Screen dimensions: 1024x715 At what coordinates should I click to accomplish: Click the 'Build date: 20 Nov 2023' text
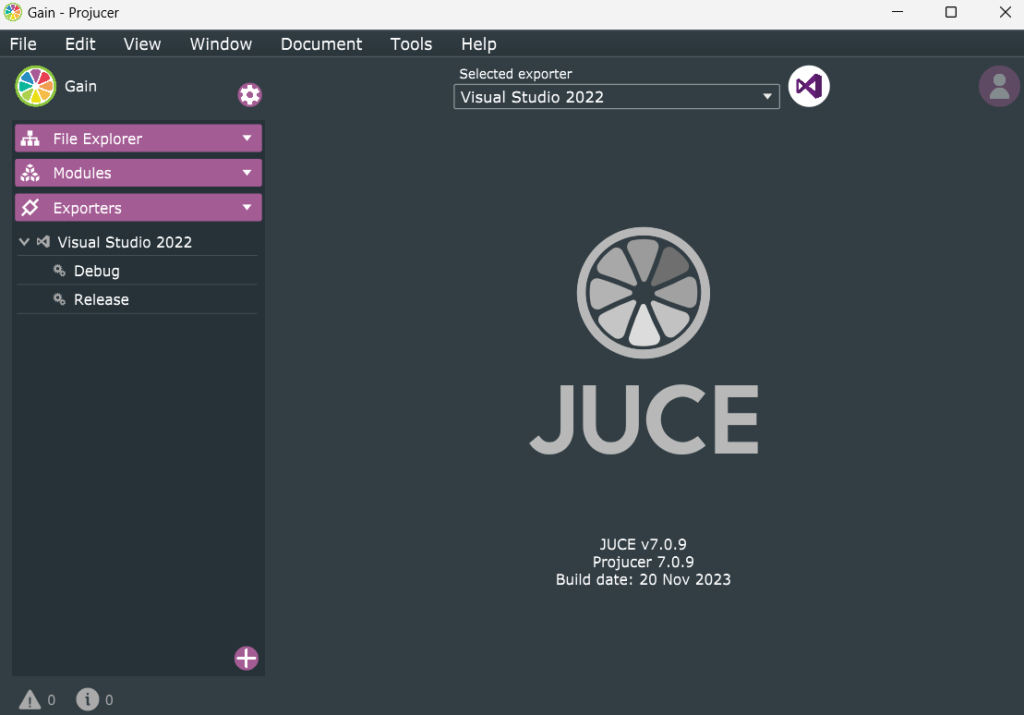tap(643, 579)
